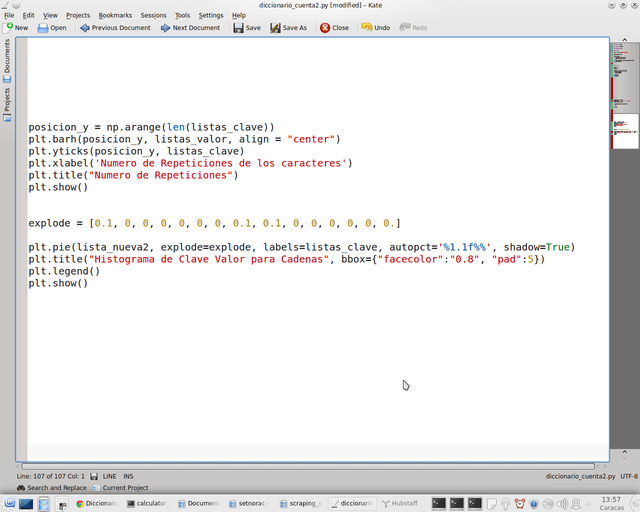Click the explode list assignment line
Viewport: 640px width, 512px height.
pyautogui.click(x=215, y=223)
